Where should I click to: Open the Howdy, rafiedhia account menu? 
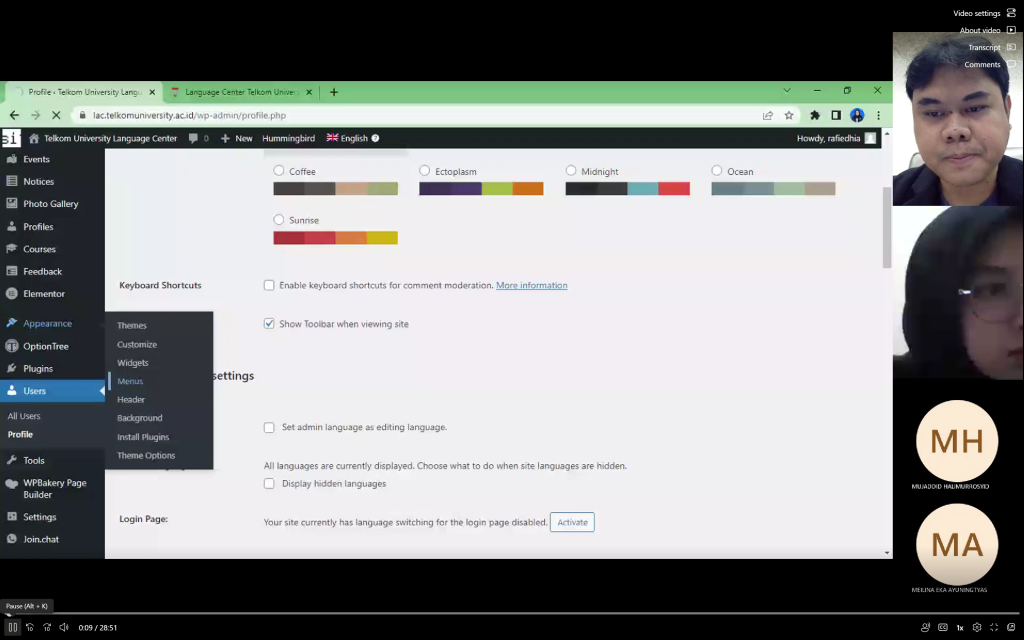click(x=836, y=138)
